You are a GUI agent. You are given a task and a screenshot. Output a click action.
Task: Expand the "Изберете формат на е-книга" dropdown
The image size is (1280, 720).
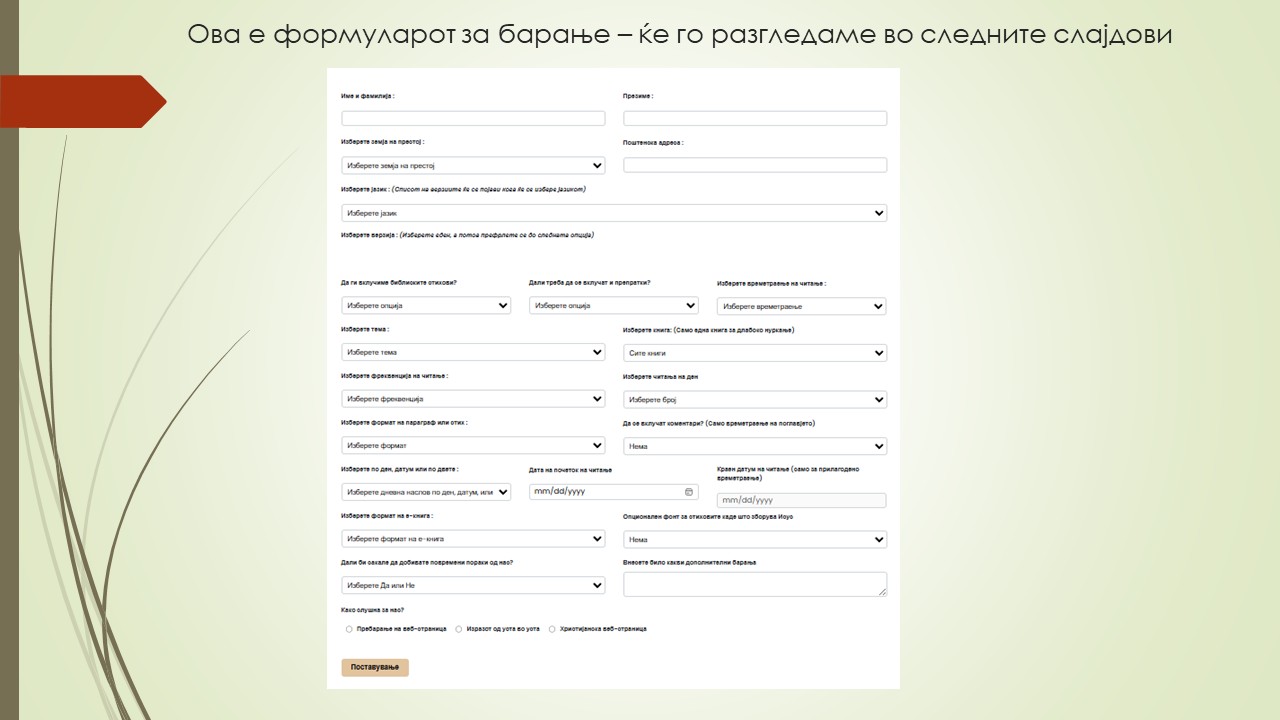[473, 538]
